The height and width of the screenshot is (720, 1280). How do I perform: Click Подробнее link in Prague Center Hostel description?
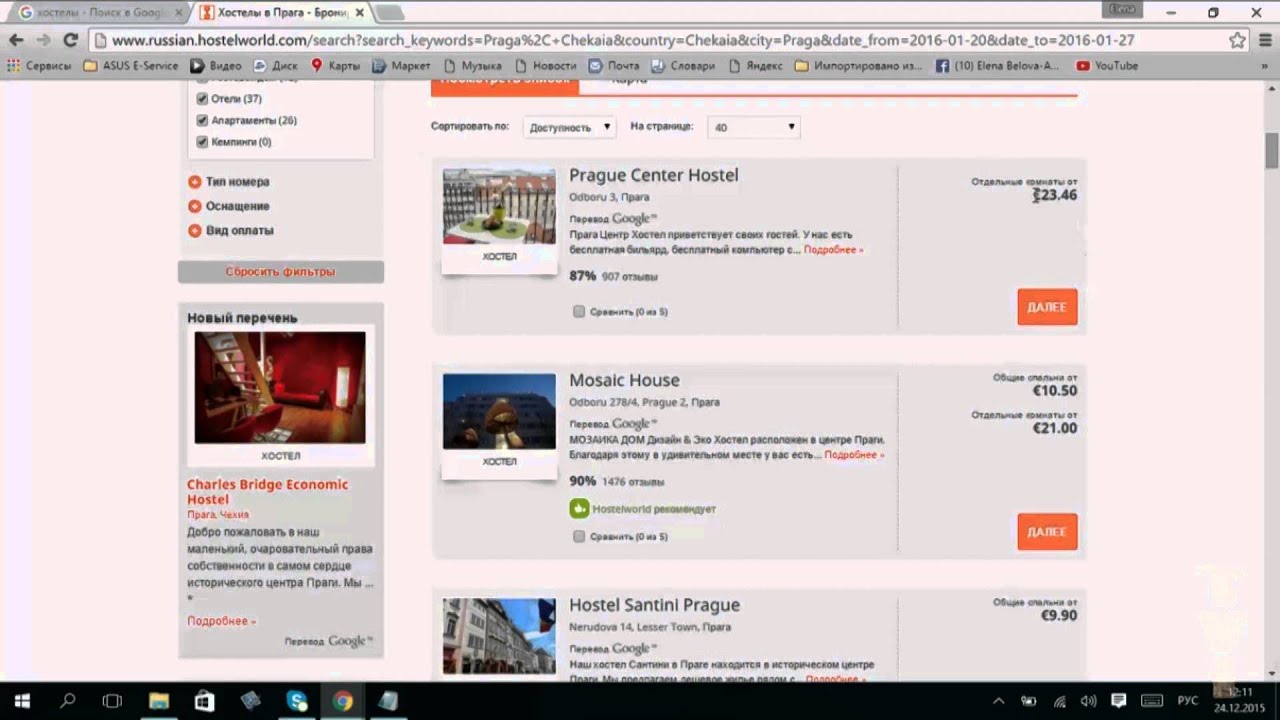click(x=833, y=250)
